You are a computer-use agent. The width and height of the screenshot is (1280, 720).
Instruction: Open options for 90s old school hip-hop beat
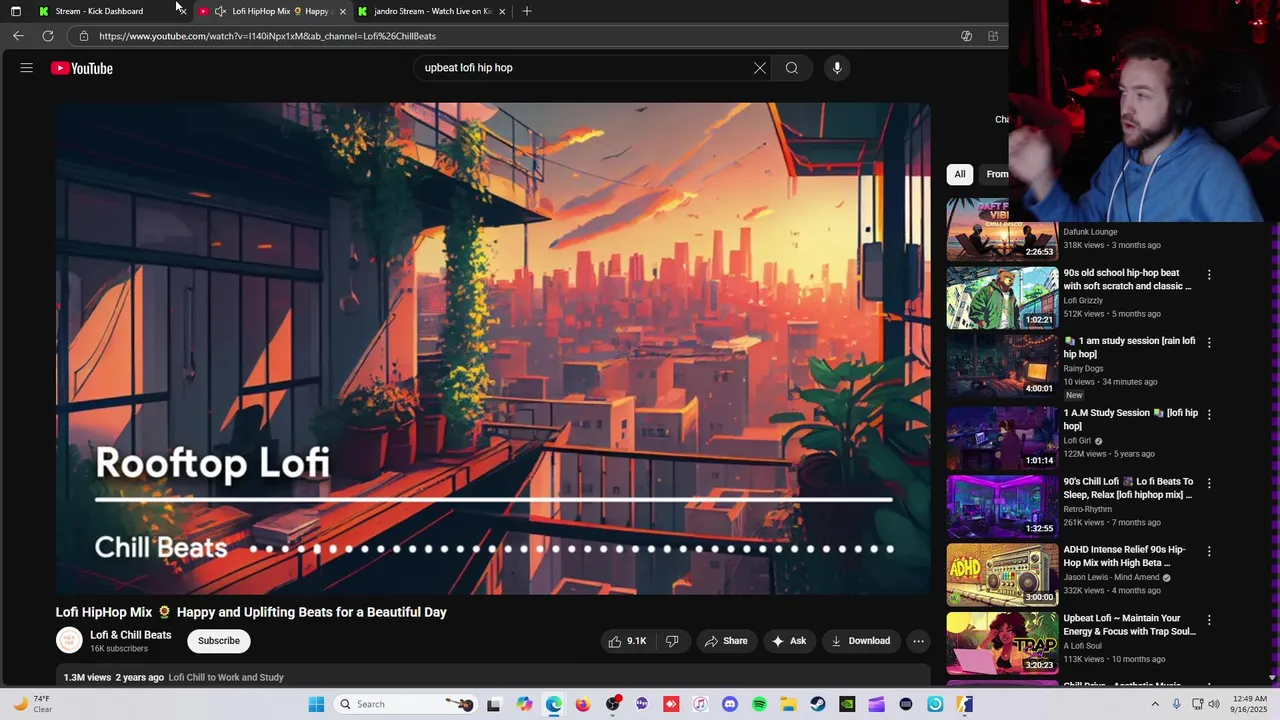pyautogui.click(x=1209, y=274)
